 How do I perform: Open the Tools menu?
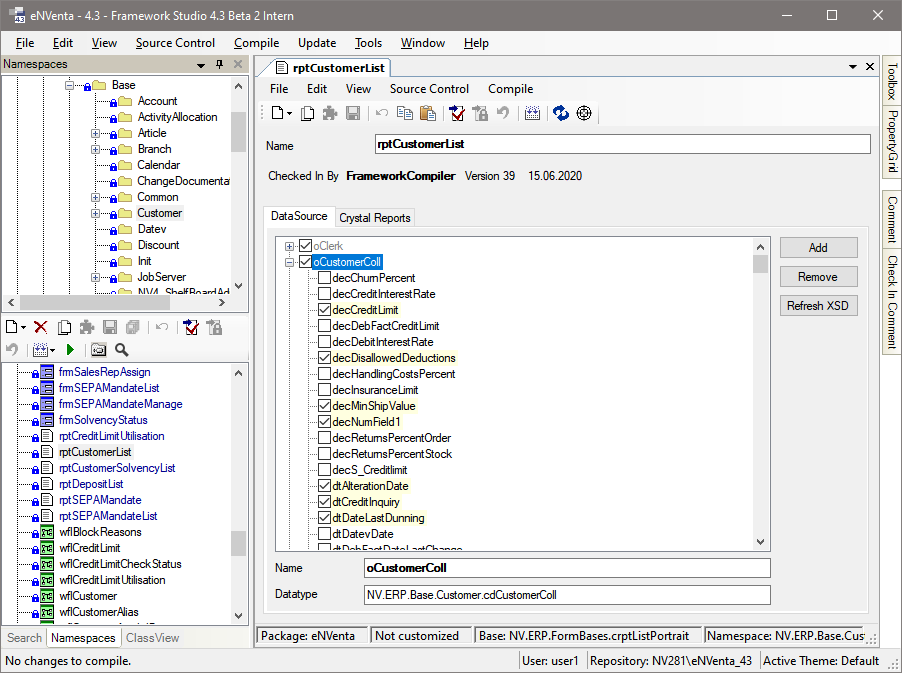[368, 43]
